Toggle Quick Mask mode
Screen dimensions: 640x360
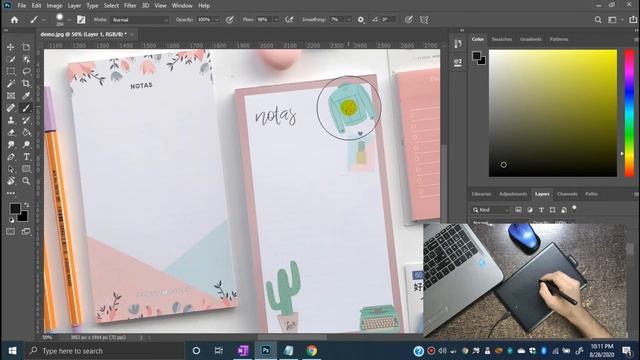(11, 232)
